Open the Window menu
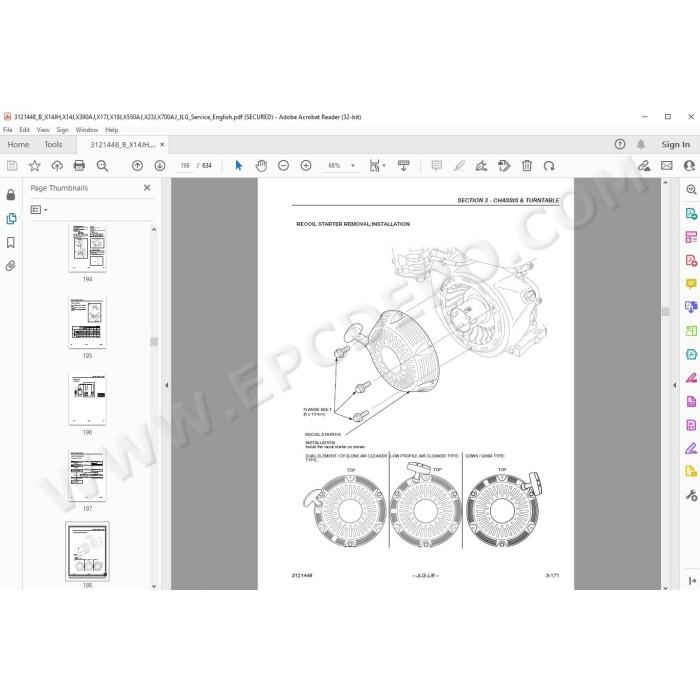700x700 pixels. tap(87, 130)
